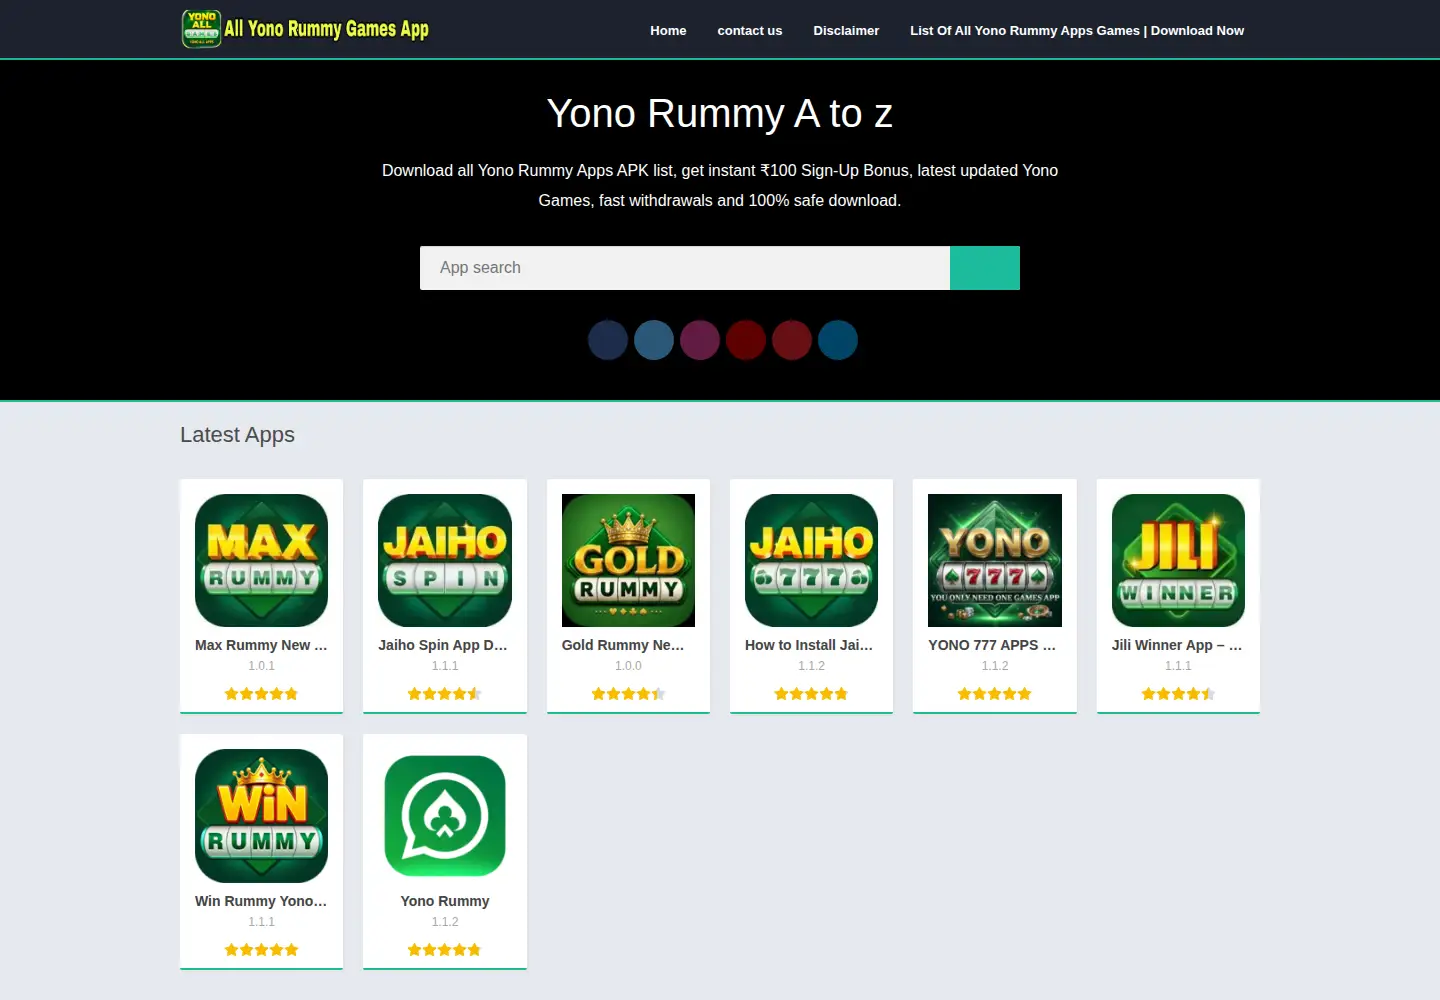1440x1000 pixels.
Task: Open the "Yono Rummy" card title link
Action: (445, 901)
